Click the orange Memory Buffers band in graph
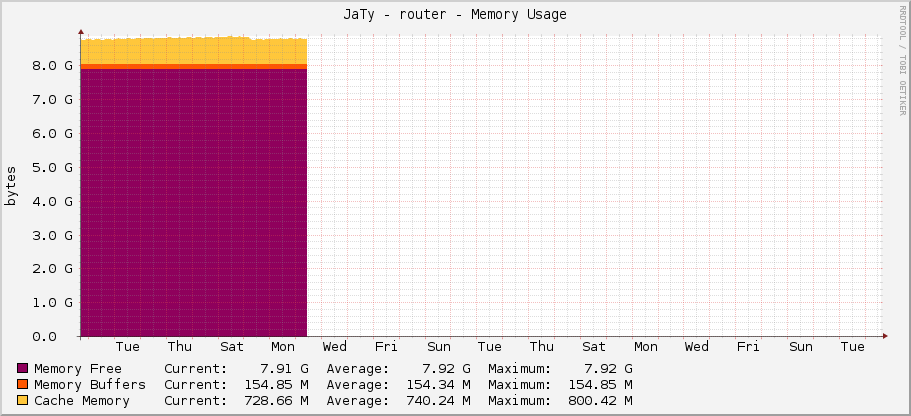 coord(193,66)
